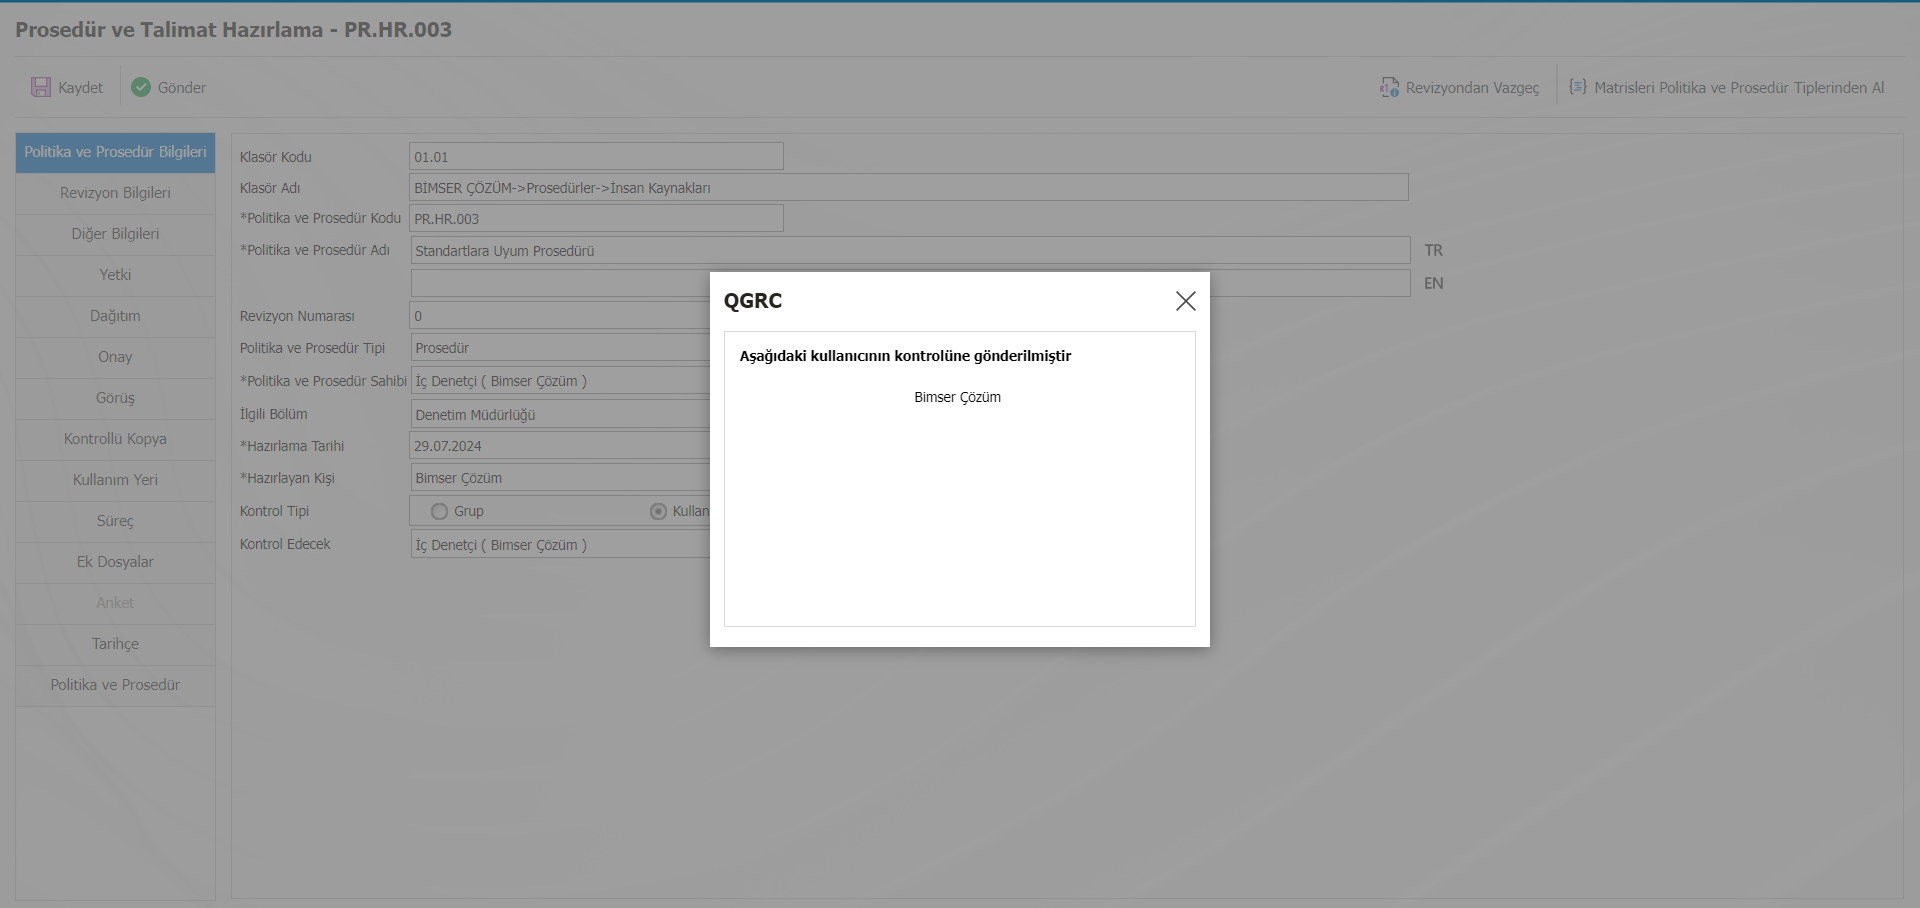Viewport: 1920px width, 908px height.
Task: Open Politika ve Prosedür Bilgileri tab
Action: (115, 152)
